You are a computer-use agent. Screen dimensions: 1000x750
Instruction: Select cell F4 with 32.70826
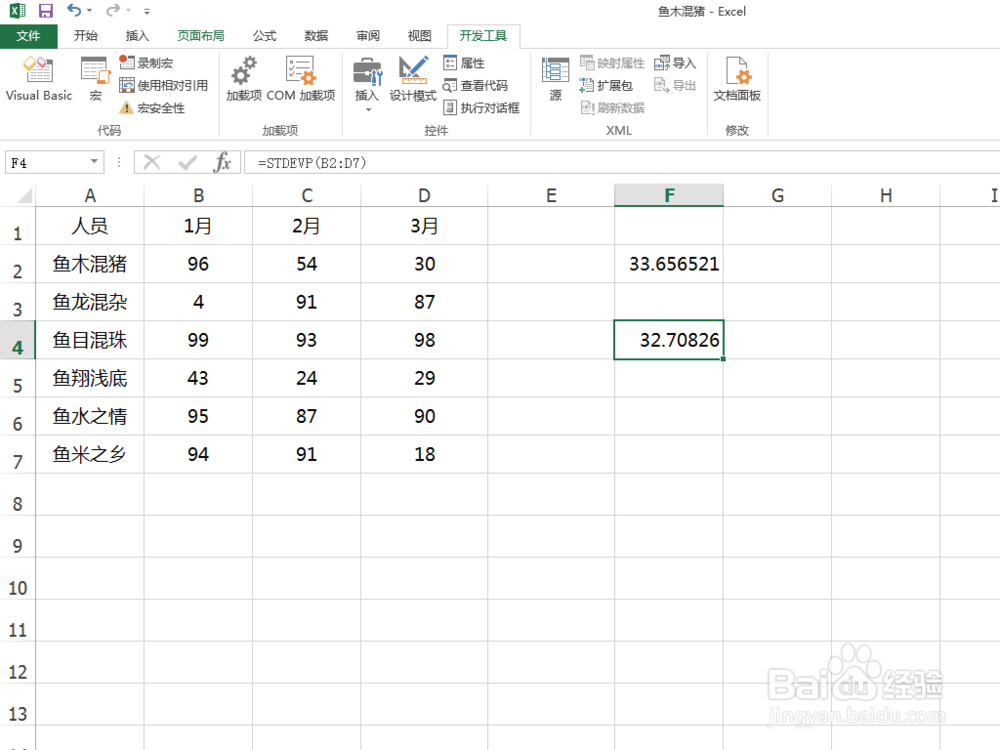coord(669,340)
